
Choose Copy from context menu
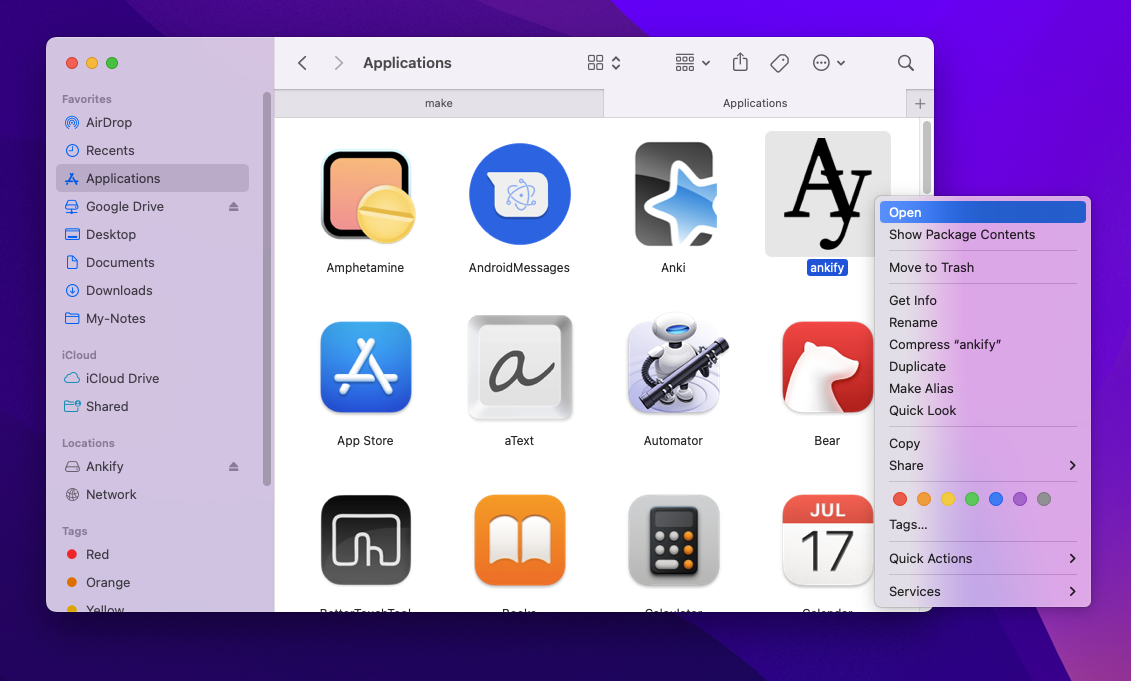pos(982,444)
